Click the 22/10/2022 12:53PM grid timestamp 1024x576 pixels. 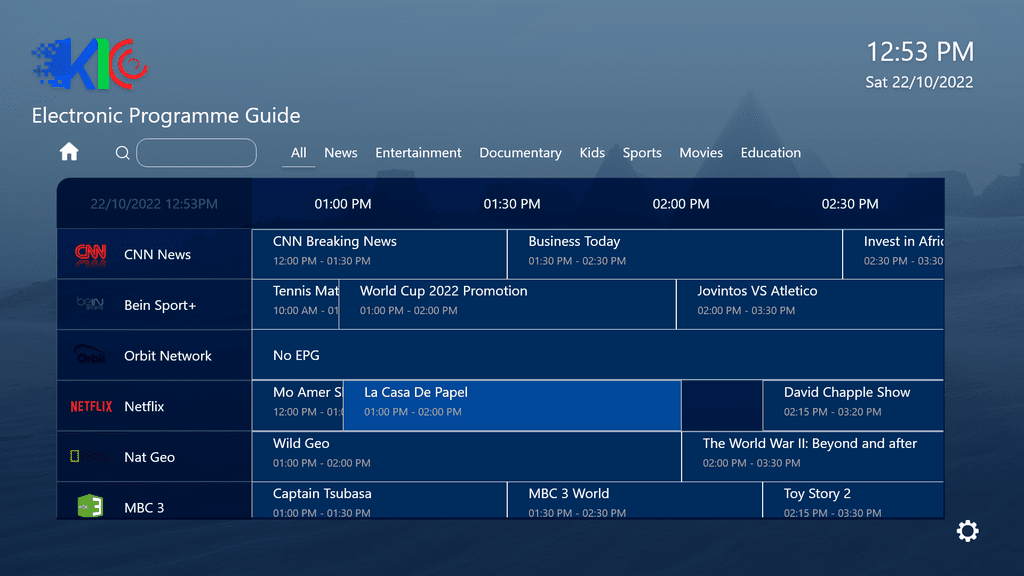pyautogui.click(x=154, y=204)
